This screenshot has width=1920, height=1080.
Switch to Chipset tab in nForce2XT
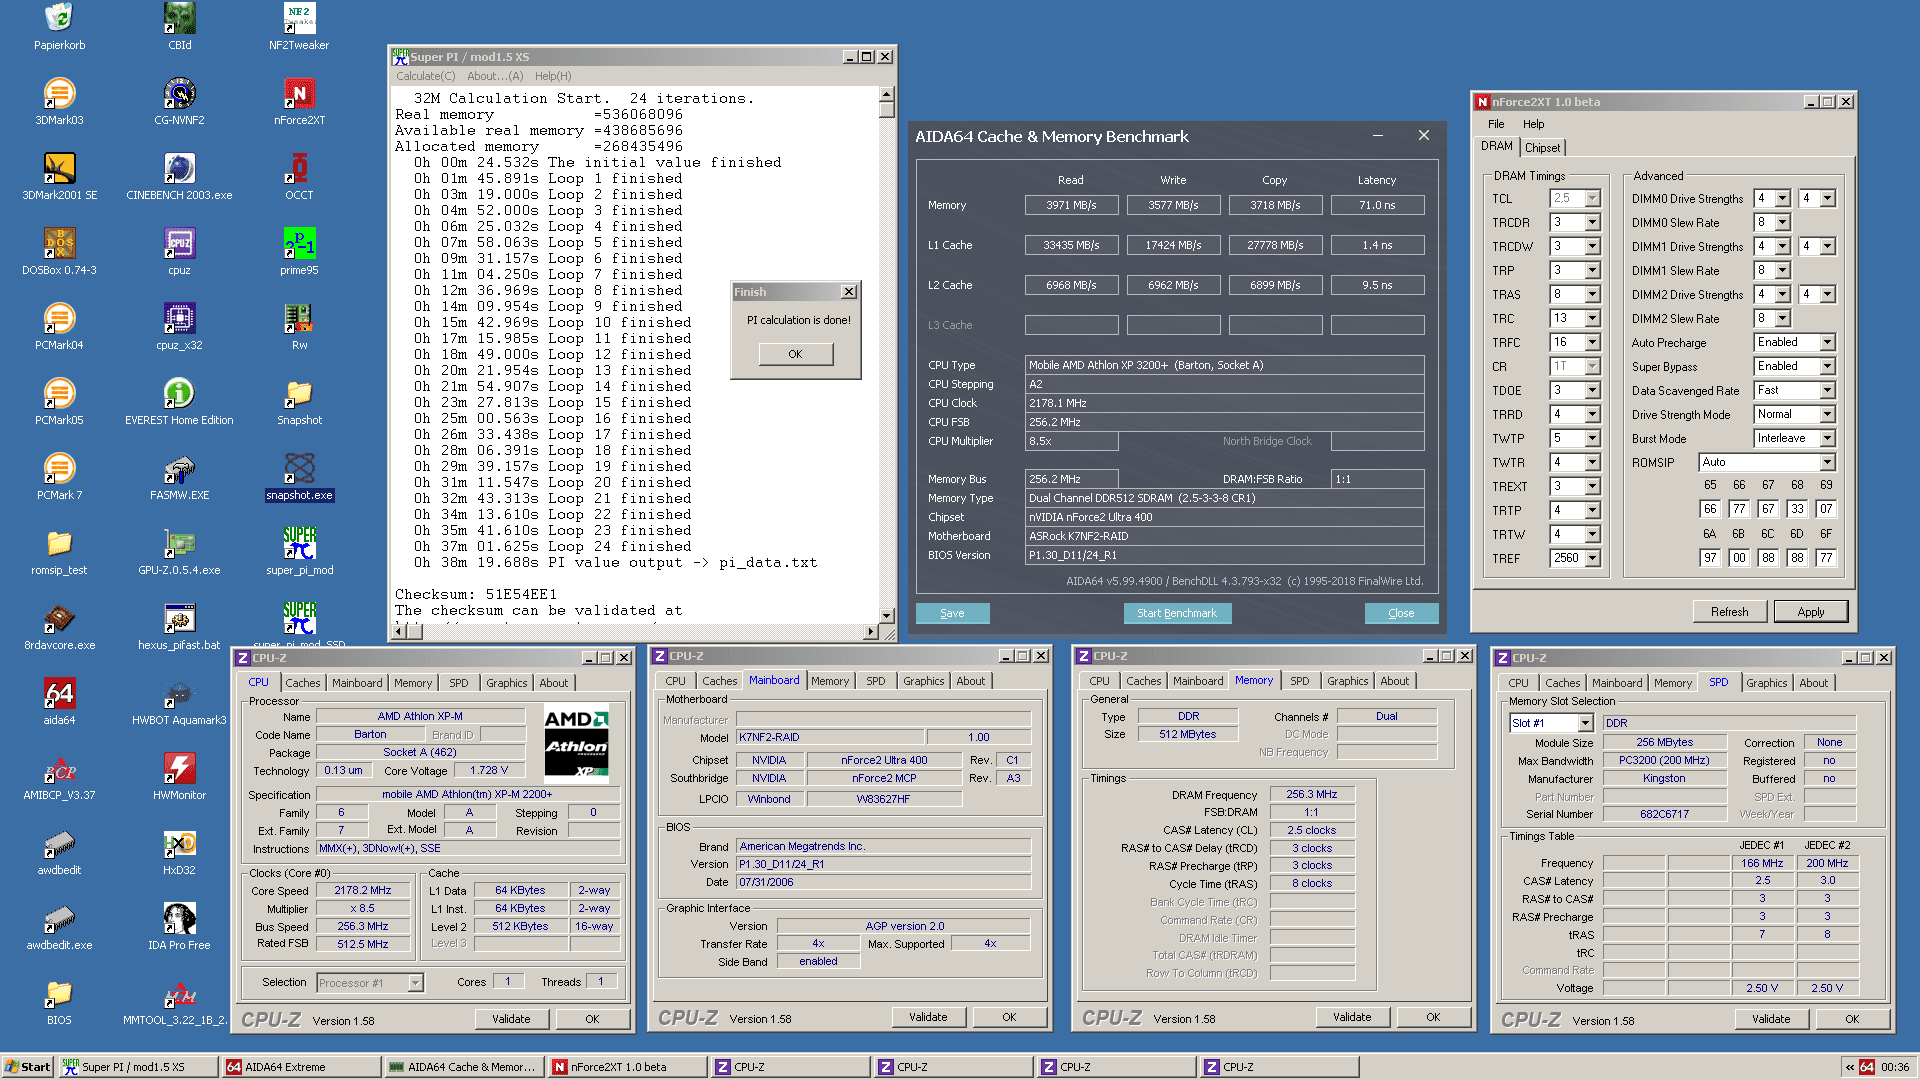pos(1542,147)
